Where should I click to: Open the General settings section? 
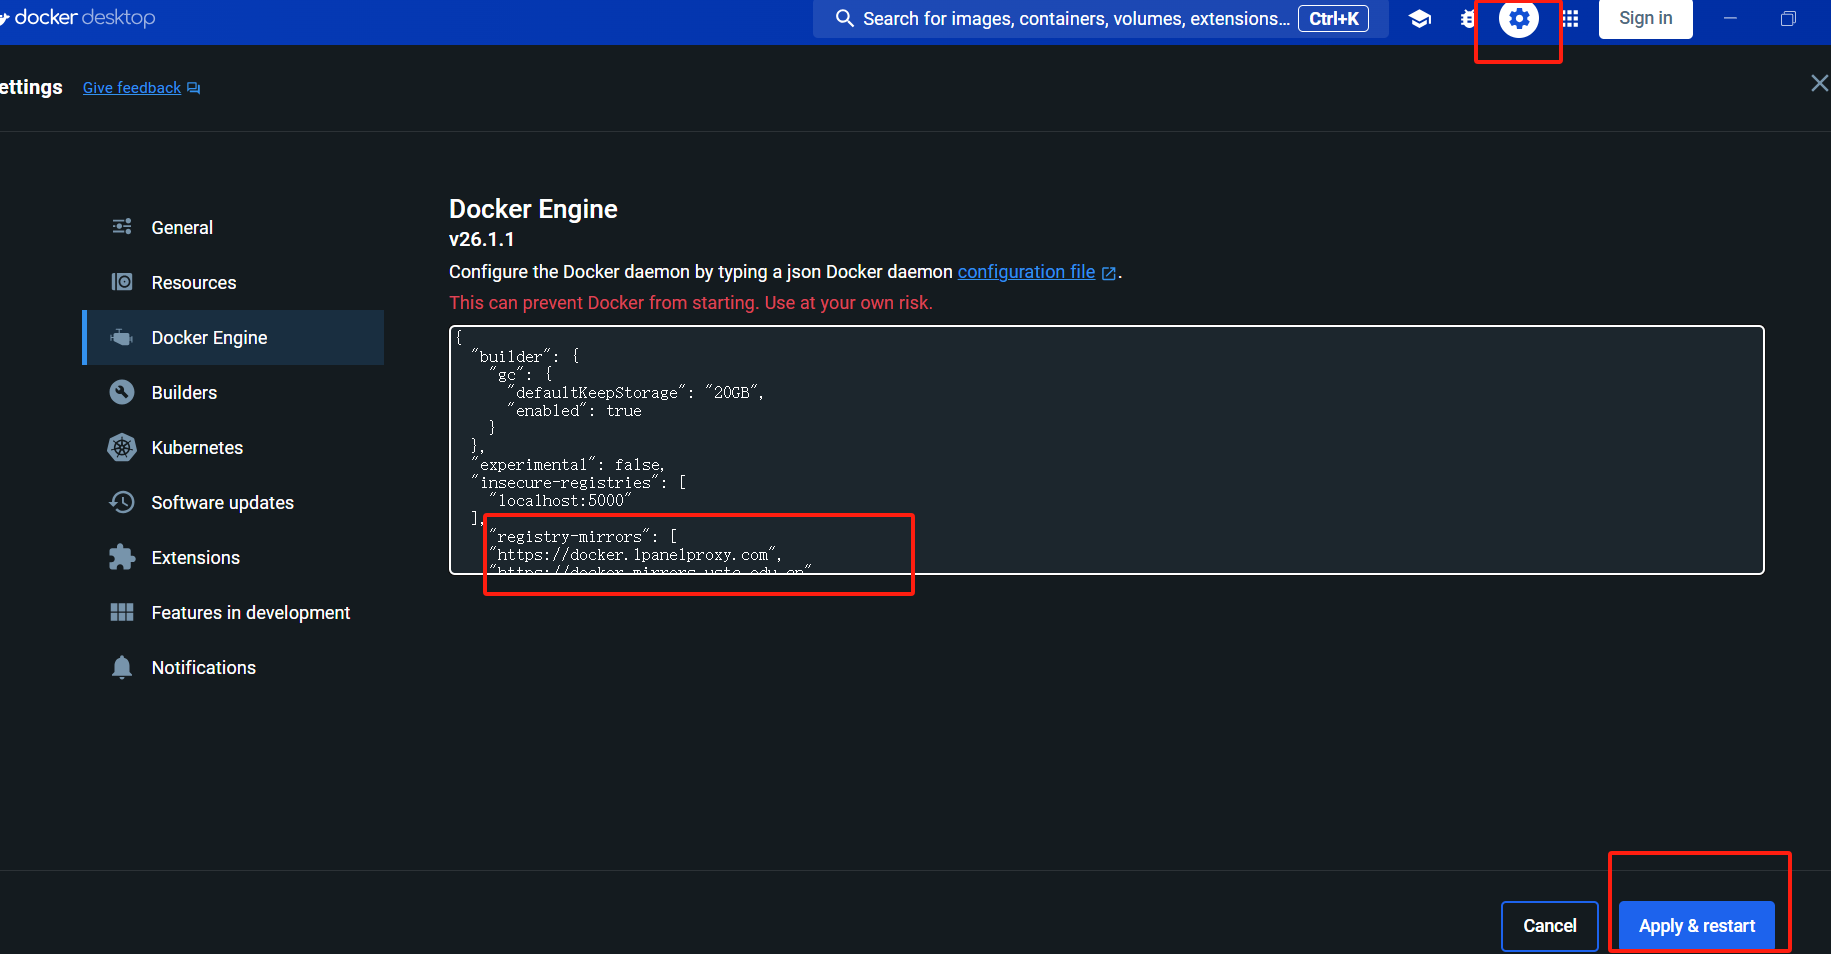[233, 227]
